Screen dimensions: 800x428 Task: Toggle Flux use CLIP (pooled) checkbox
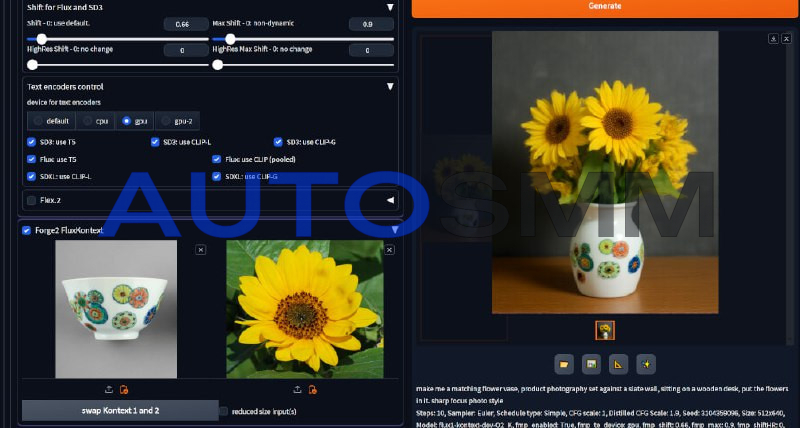pos(217,159)
